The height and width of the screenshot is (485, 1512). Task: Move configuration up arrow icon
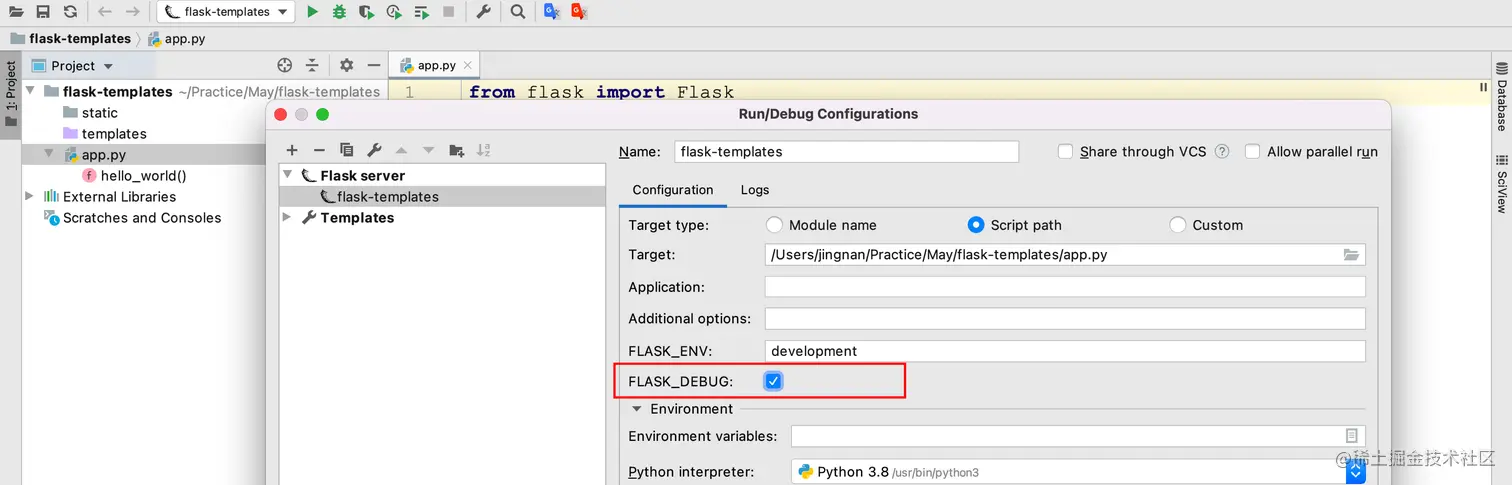(x=401, y=150)
